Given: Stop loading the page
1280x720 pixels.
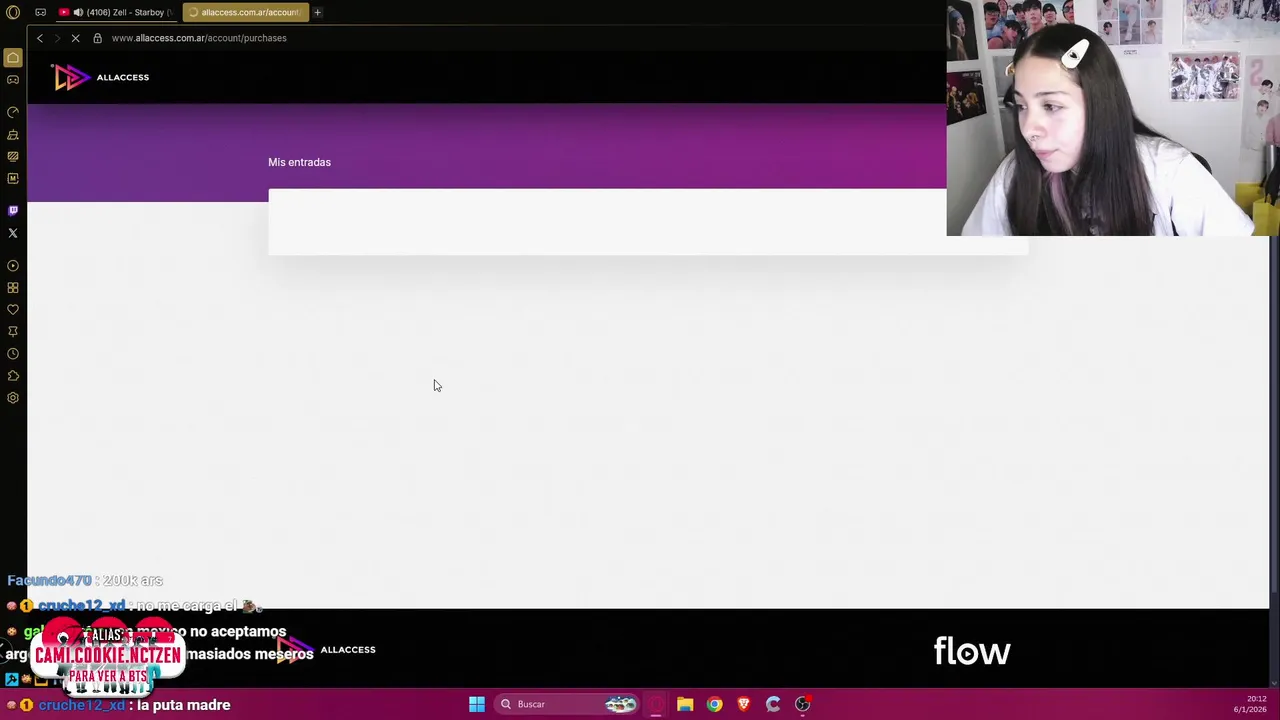Looking at the screenshot, I should point(75,38).
